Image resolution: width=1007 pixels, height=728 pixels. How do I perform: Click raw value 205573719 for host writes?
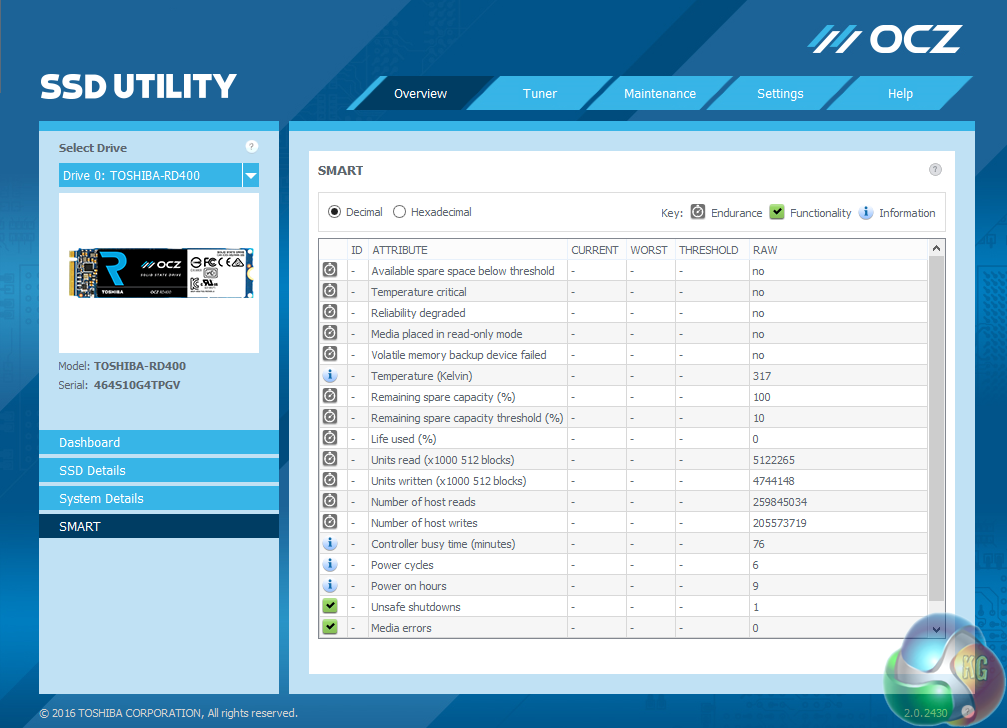click(780, 523)
